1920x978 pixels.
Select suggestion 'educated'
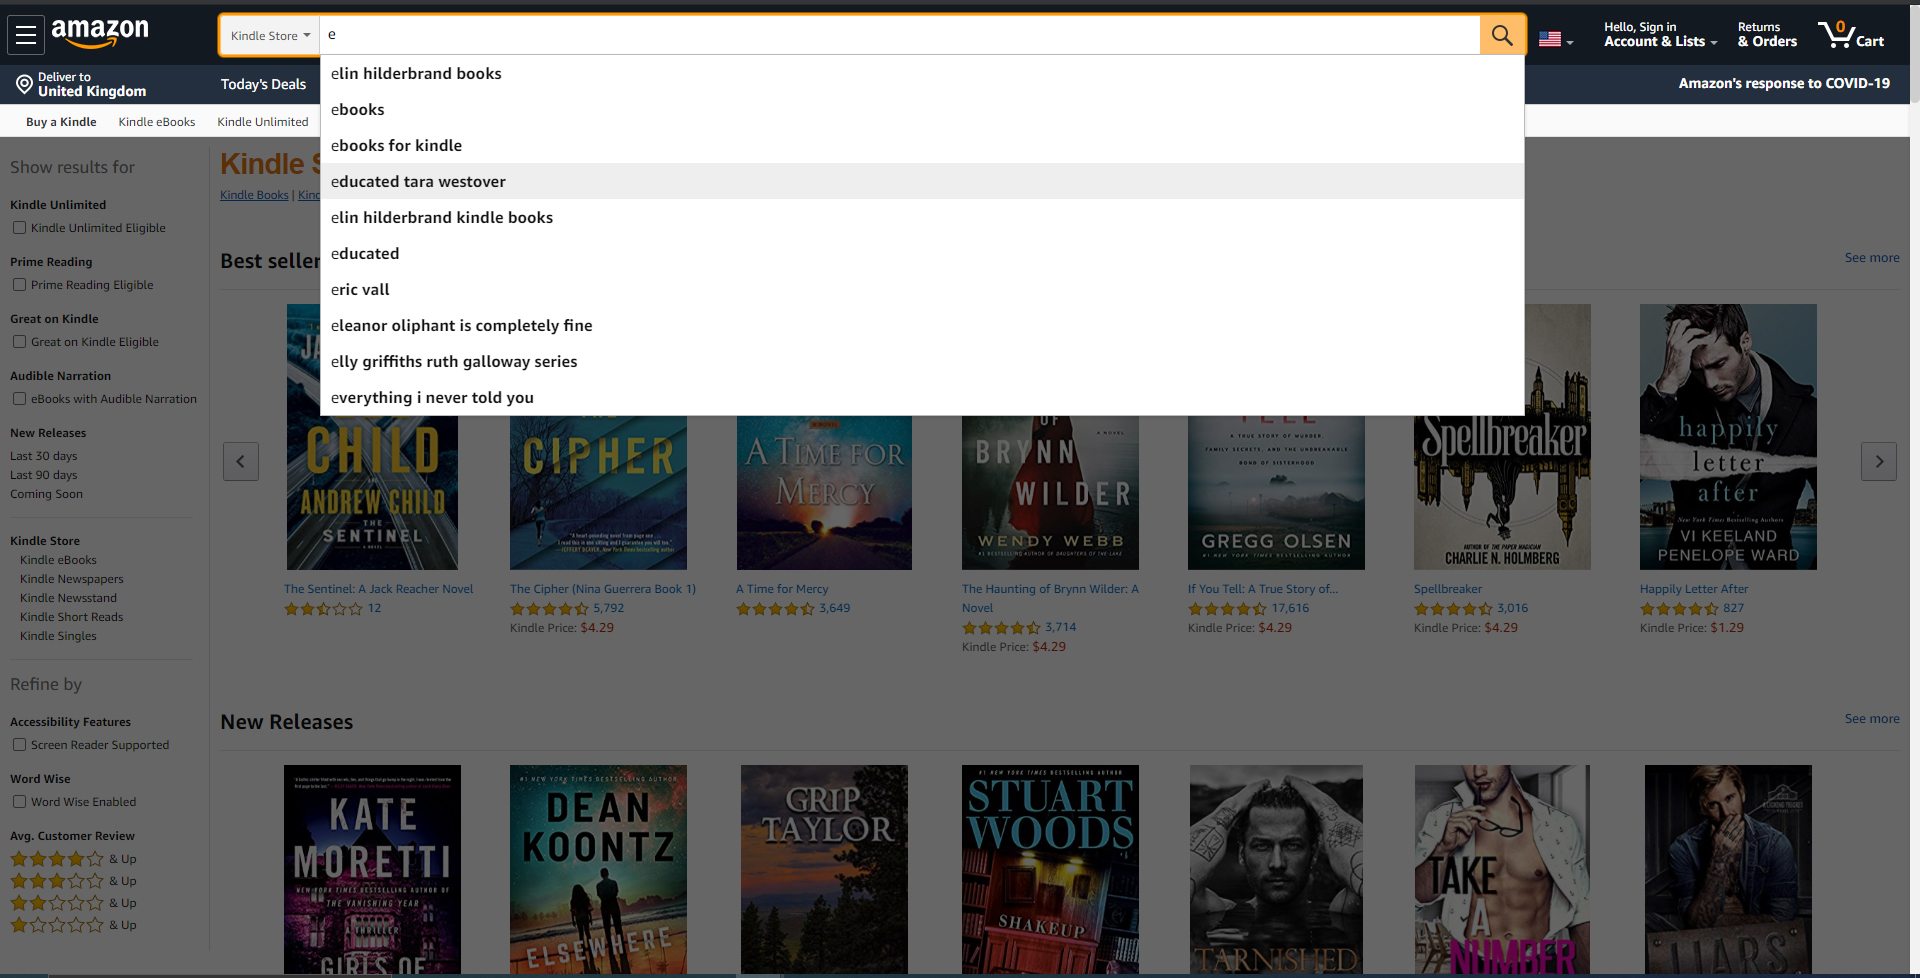click(922, 253)
